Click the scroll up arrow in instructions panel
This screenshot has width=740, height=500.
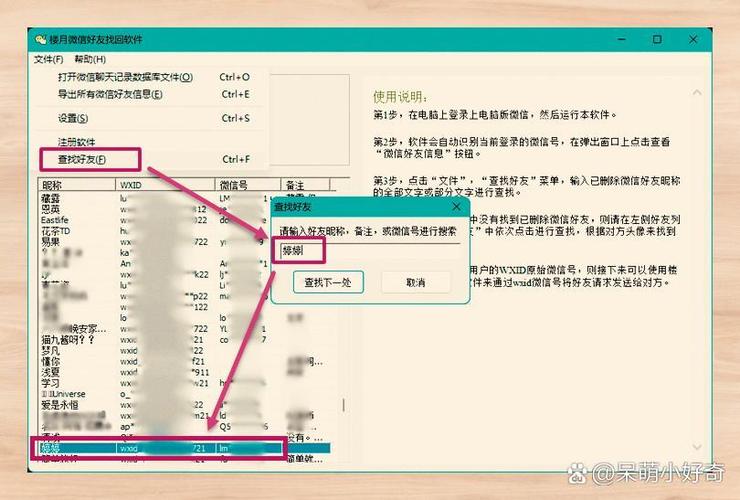(x=697, y=93)
